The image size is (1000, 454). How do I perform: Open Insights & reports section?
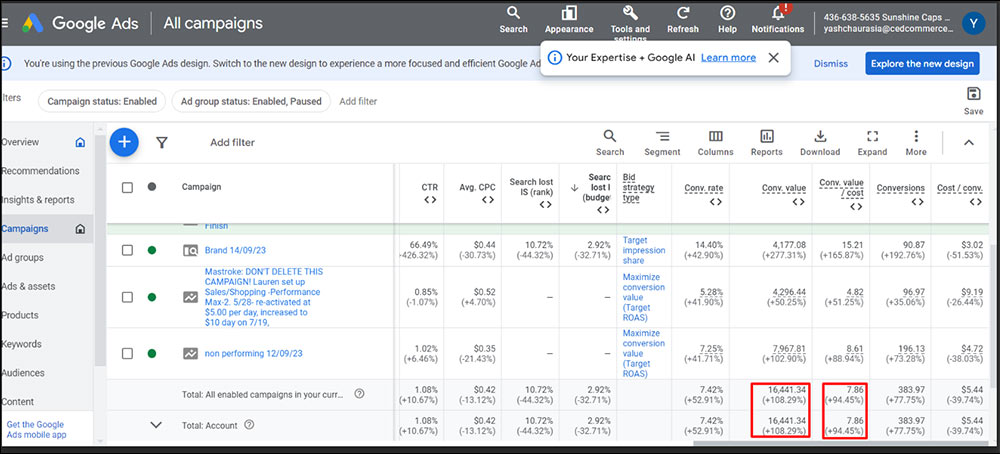[x=38, y=200]
